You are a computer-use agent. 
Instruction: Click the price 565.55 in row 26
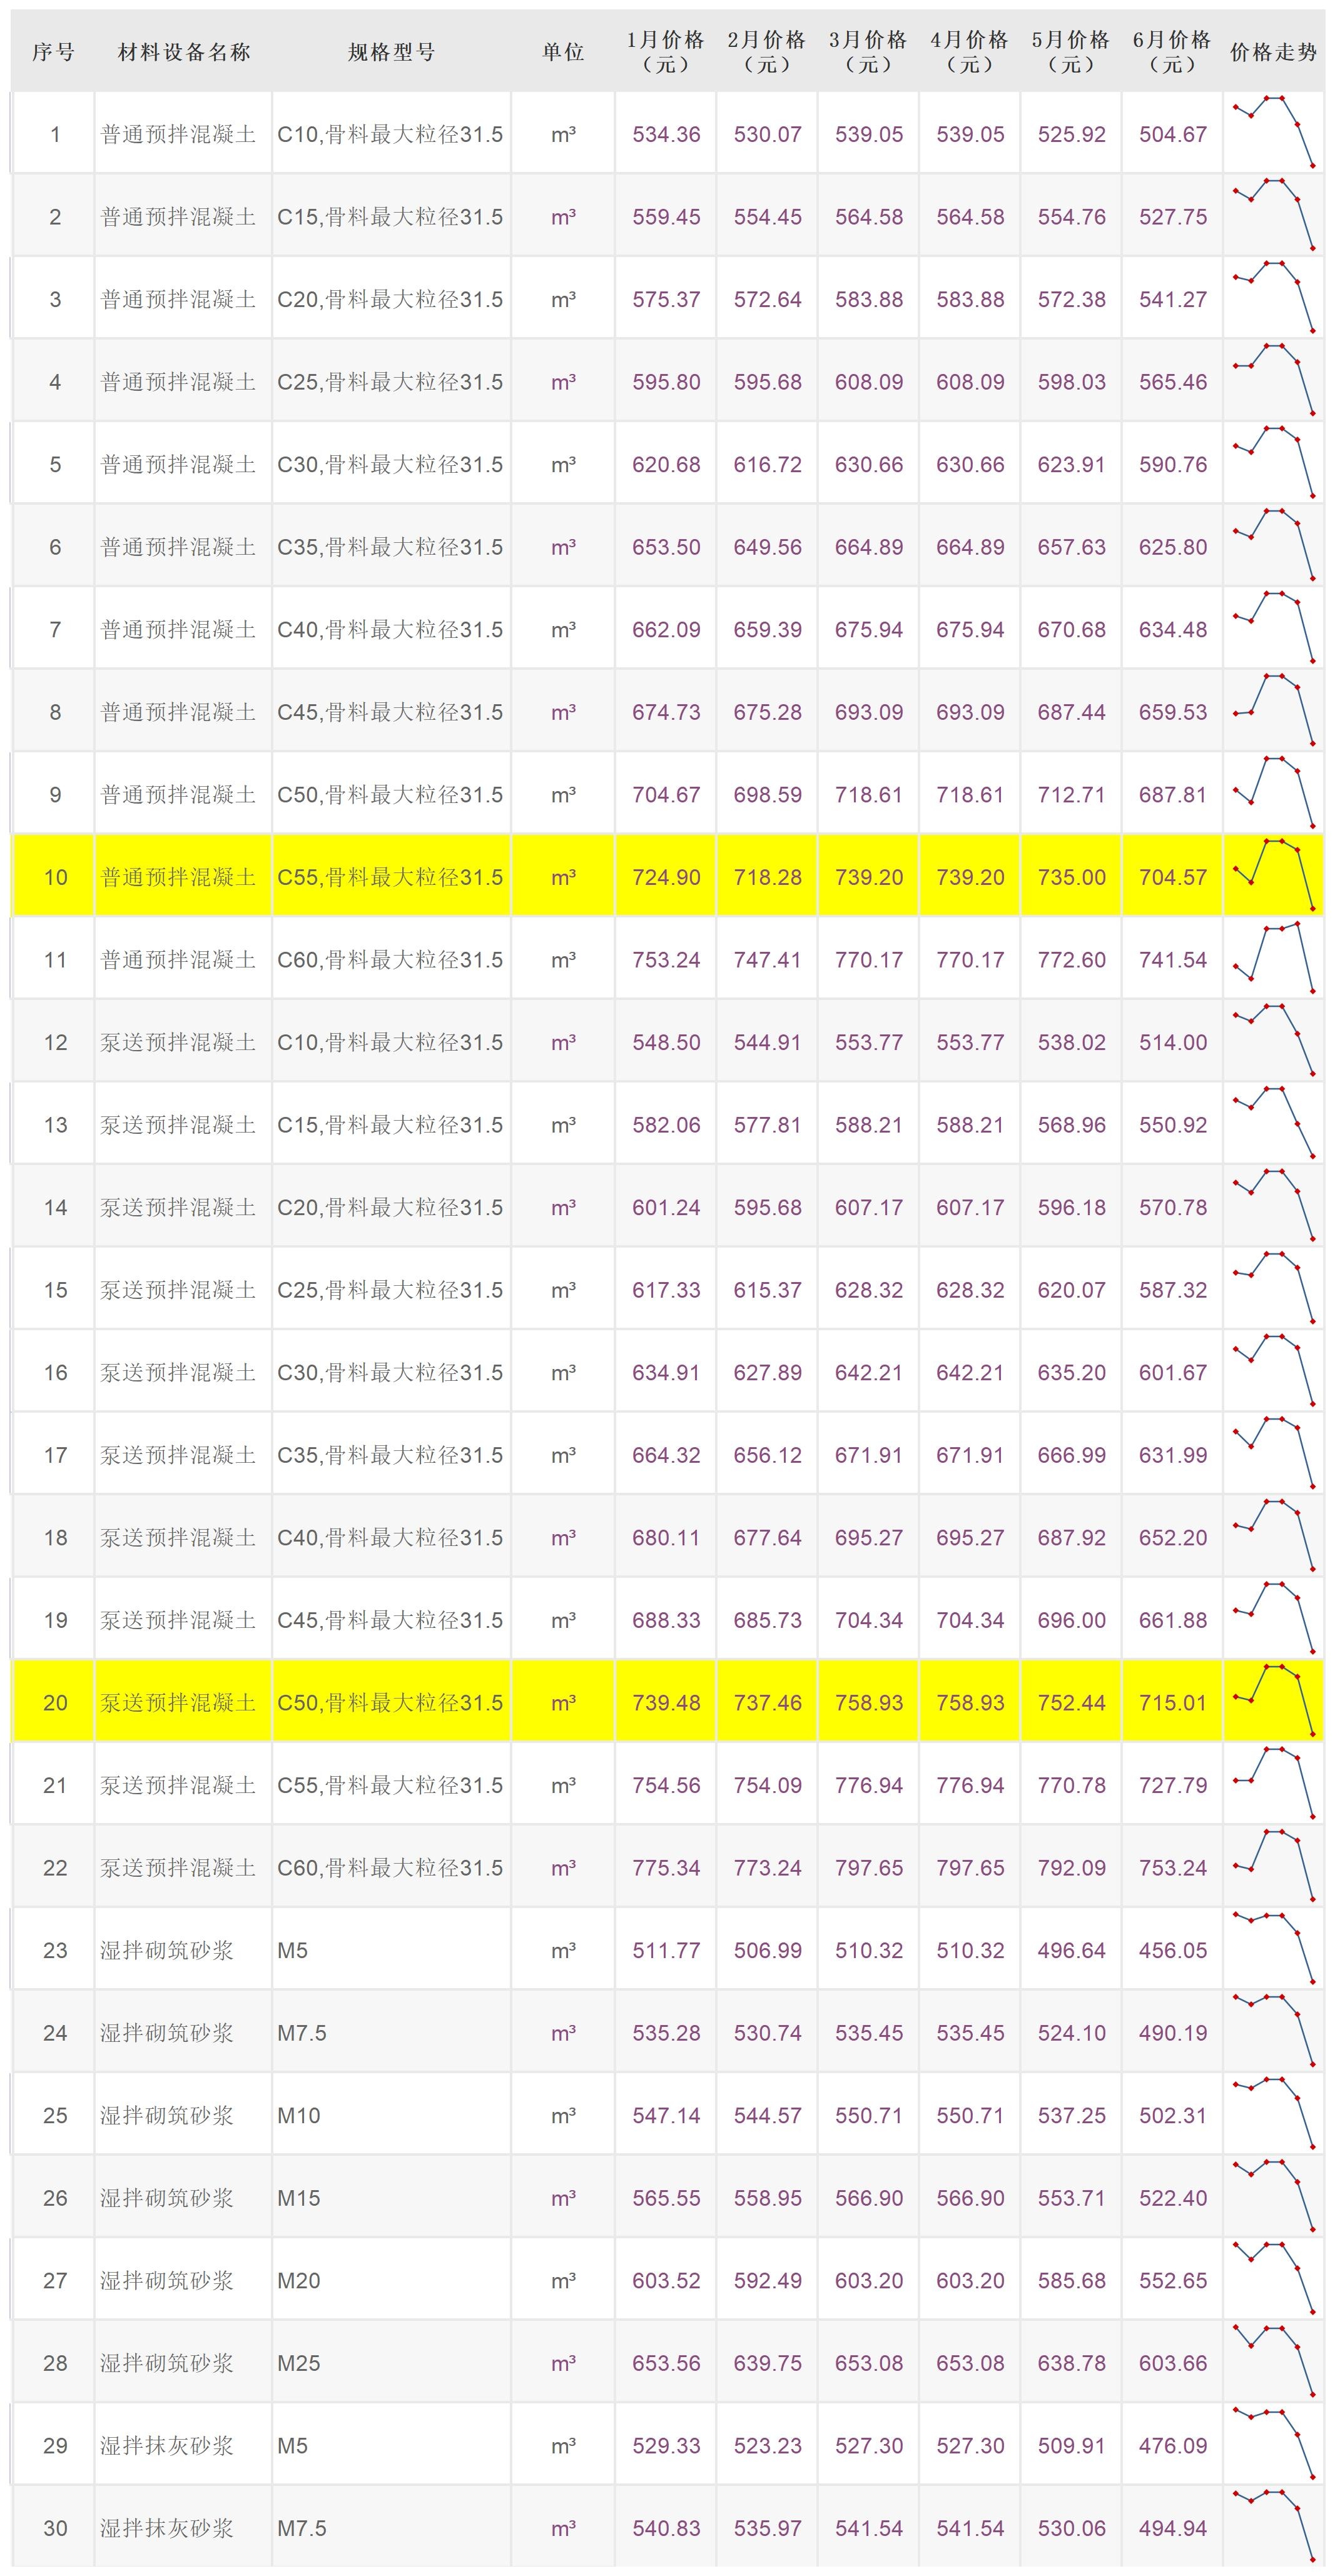pos(666,2198)
